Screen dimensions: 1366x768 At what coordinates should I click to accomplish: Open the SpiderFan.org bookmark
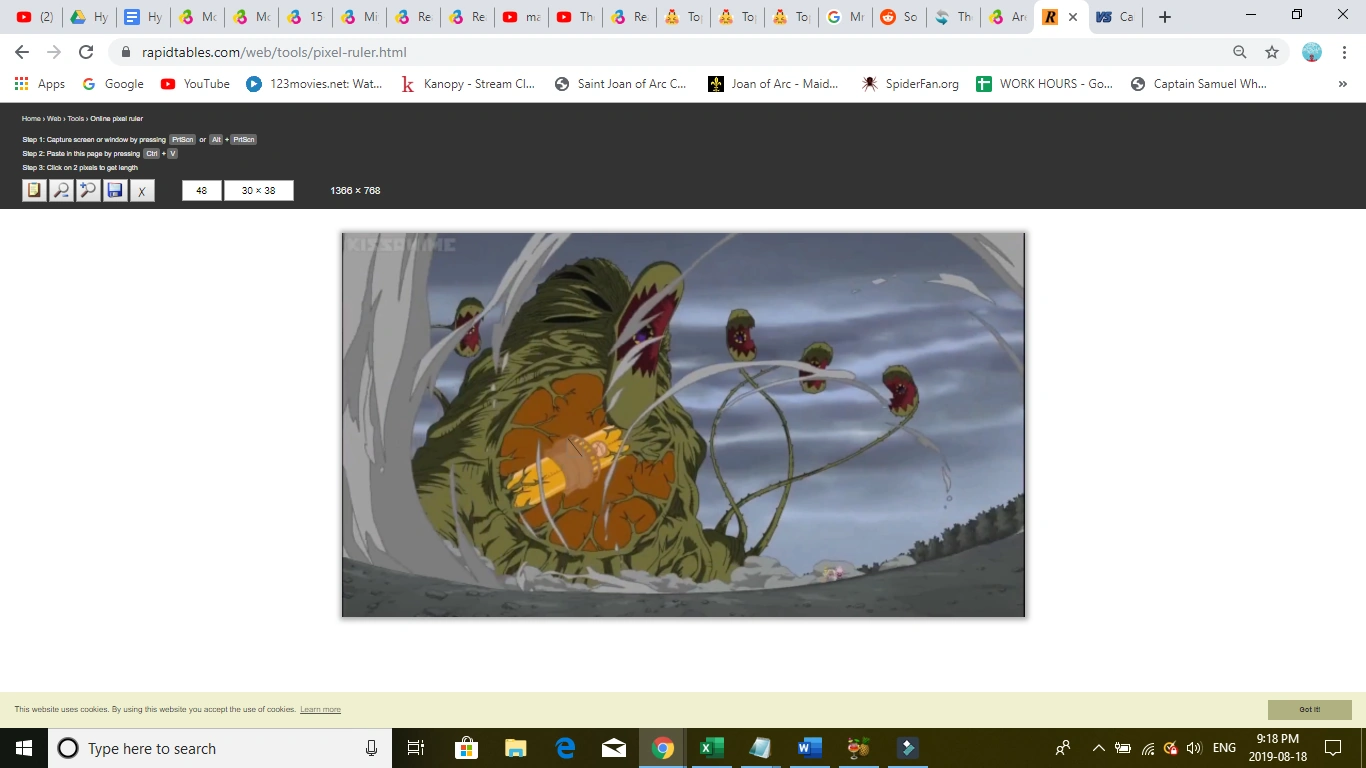coord(910,84)
